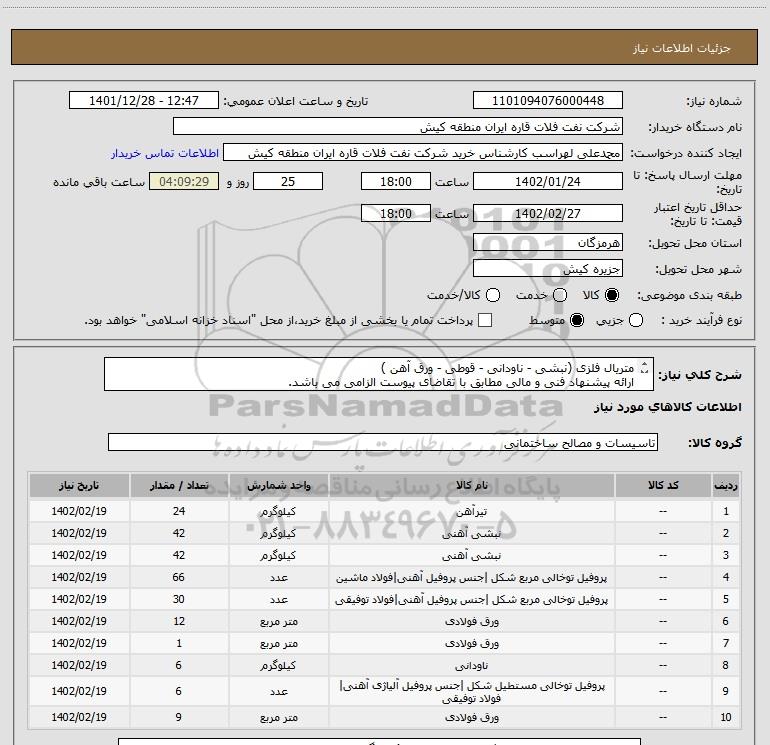Click the rectangular profile item in row 9
Viewport: 770px width, 745px height.
click(x=471, y=692)
